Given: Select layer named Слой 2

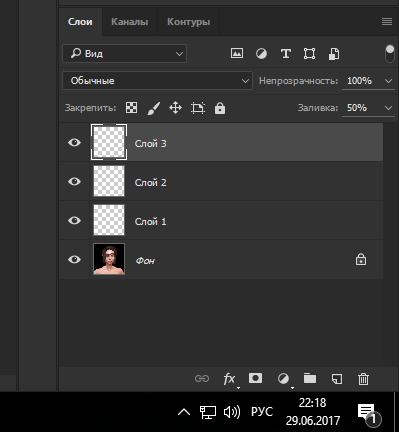Looking at the screenshot, I should 150,182.
